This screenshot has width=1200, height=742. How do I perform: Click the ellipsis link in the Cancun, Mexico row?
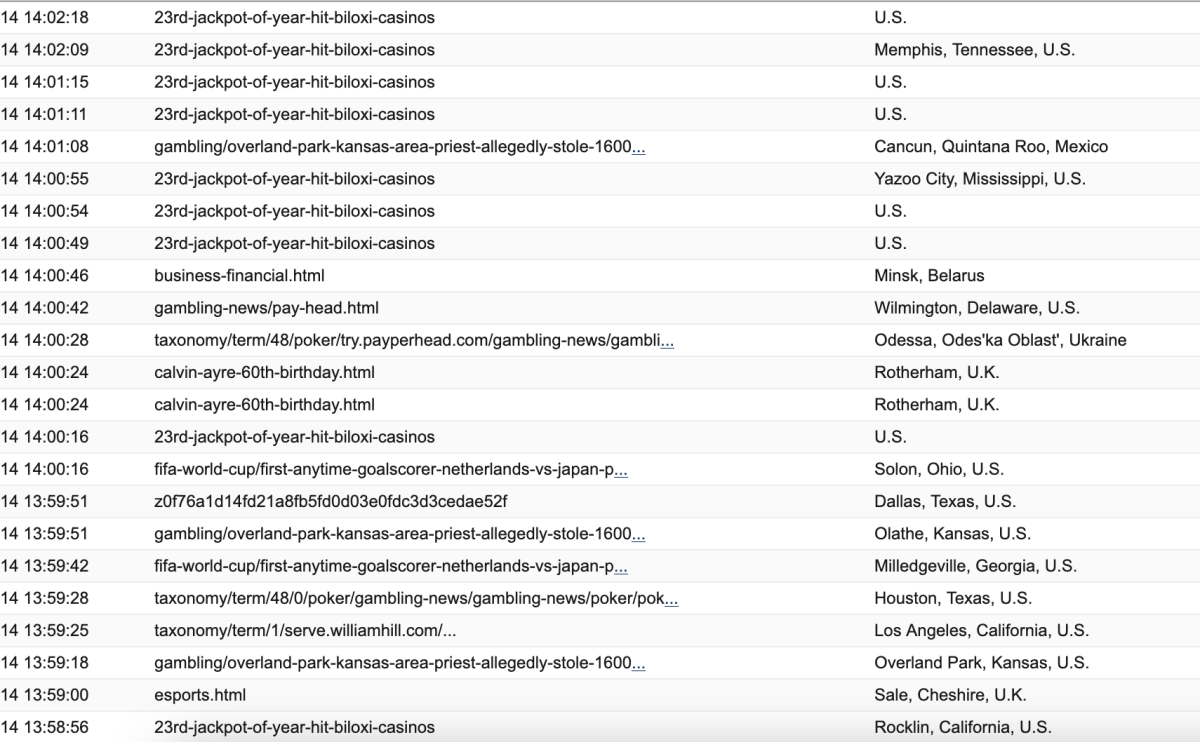pos(638,147)
